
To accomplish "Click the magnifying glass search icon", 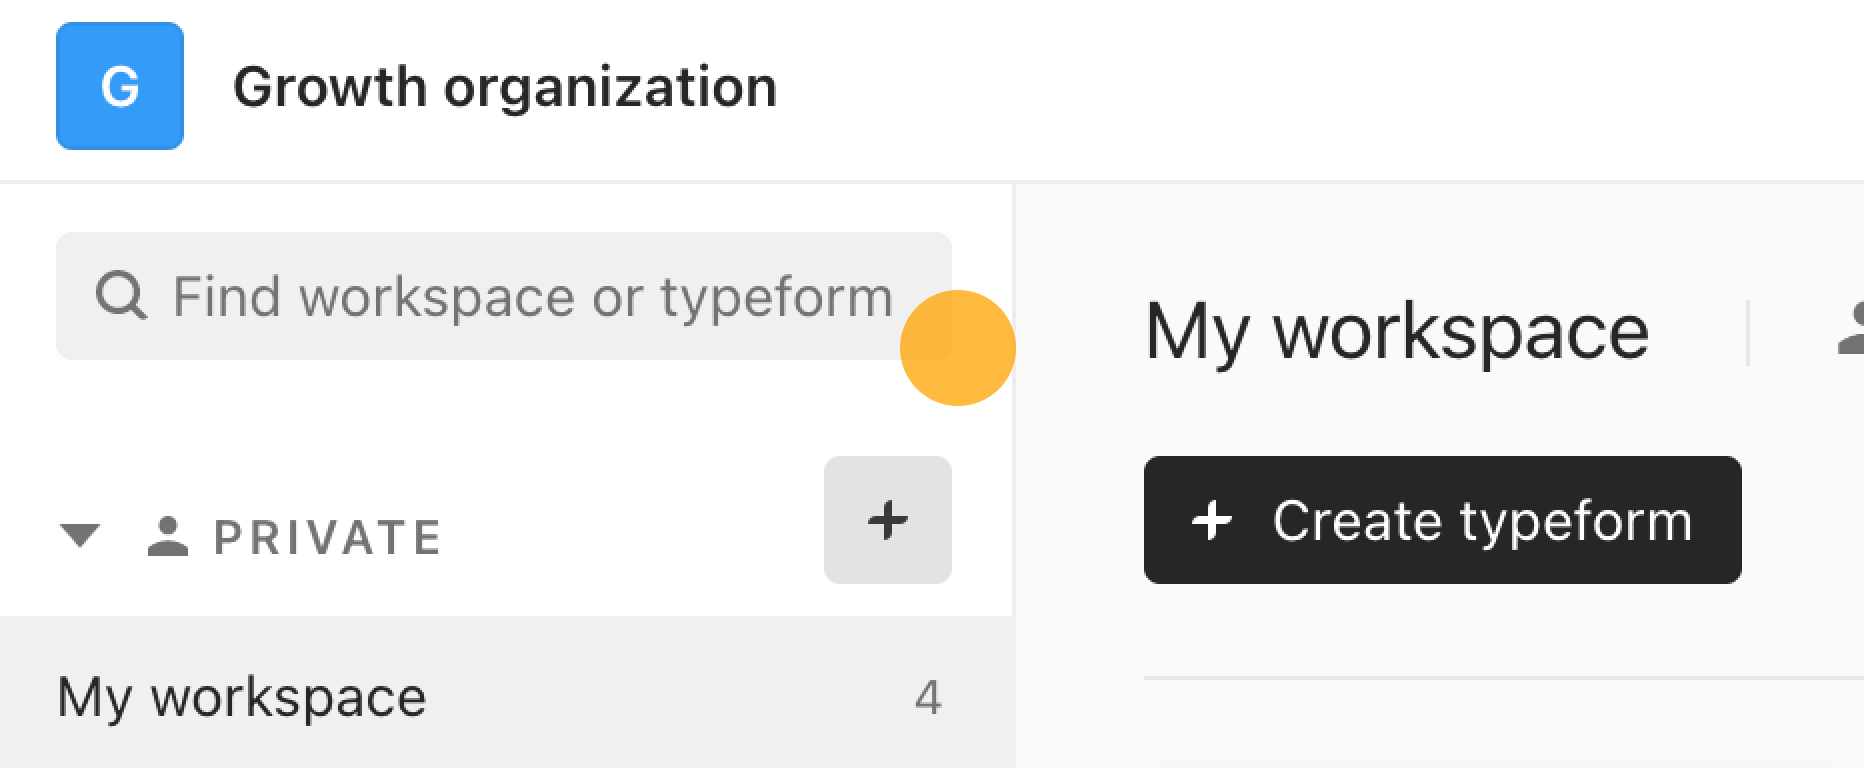I will 121,296.
